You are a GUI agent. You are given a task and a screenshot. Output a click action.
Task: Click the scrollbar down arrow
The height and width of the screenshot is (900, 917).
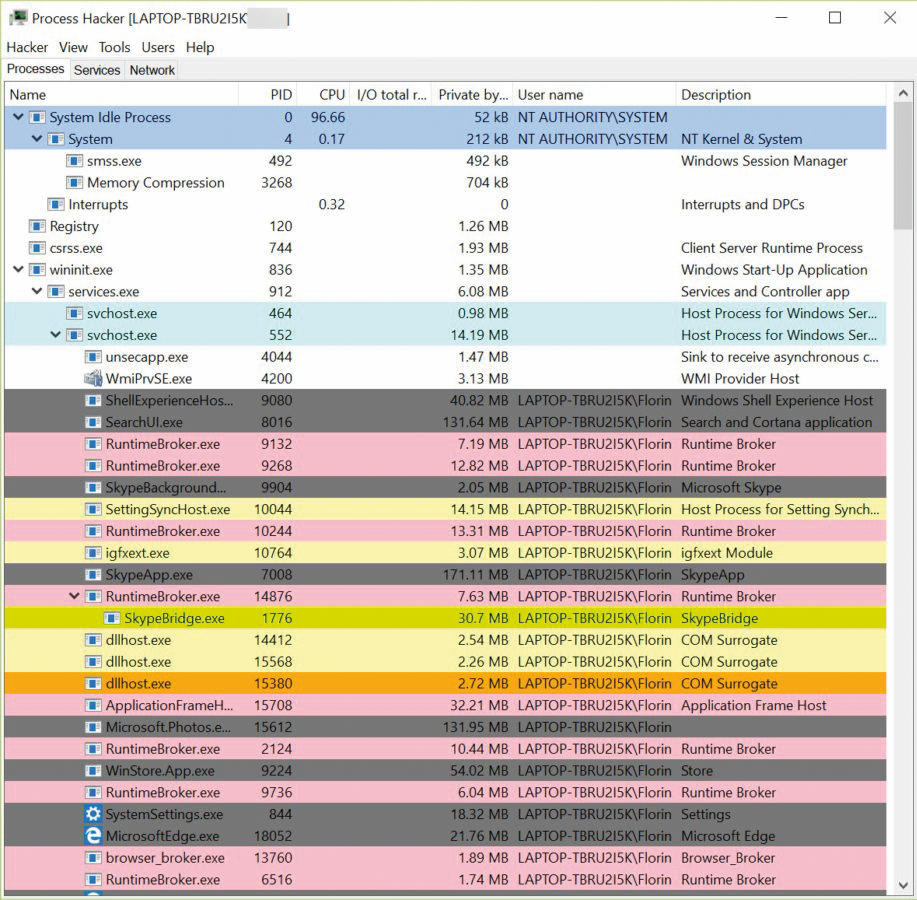(903, 885)
